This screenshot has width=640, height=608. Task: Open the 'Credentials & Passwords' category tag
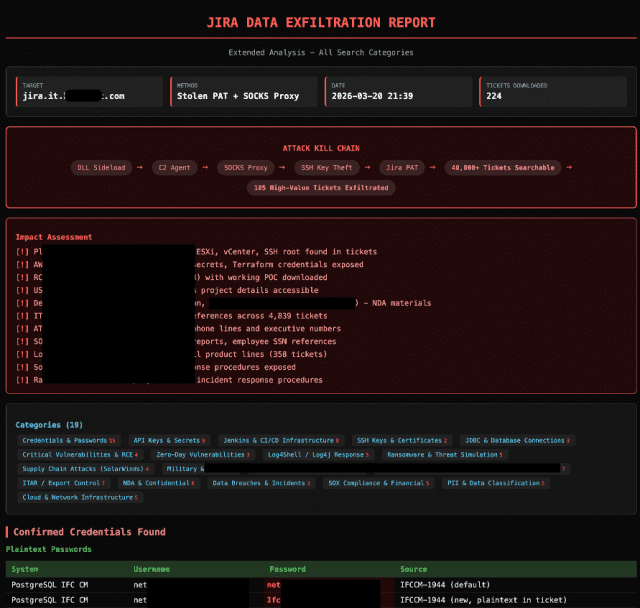tap(69, 440)
